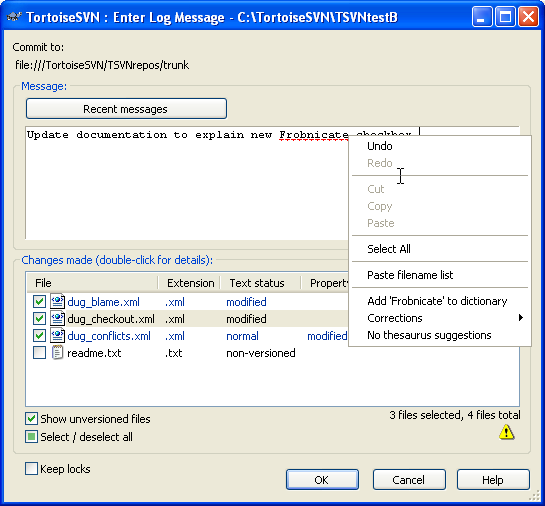Click the misspelled word Frobnicate
The height and width of the screenshot is (506, 545).
tap(314, 135)
